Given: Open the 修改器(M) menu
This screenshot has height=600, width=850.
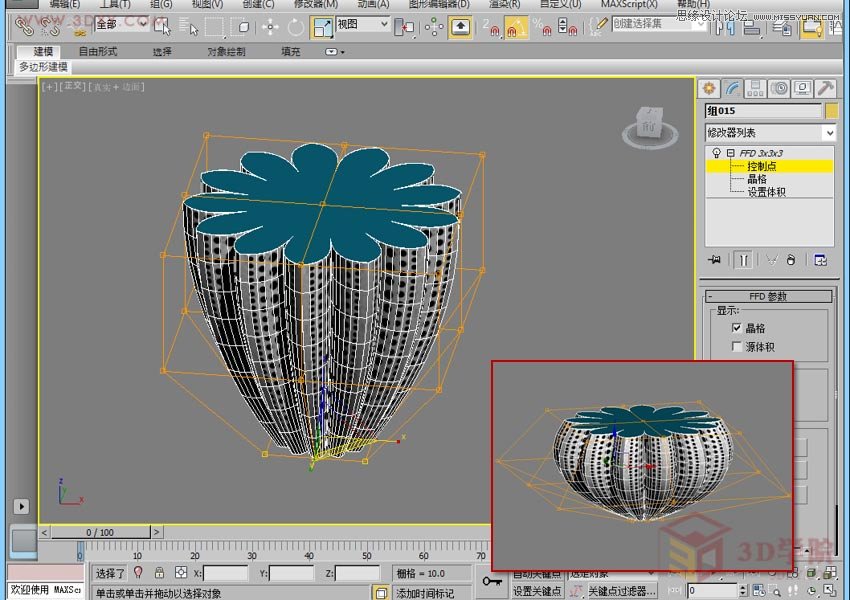Looking at the screenshot, I should (315, 4).
